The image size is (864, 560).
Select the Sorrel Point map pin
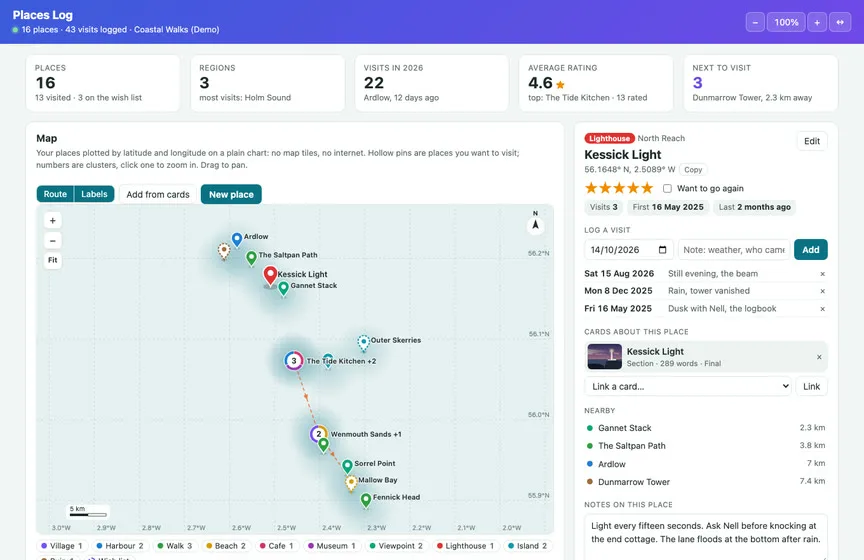[x=347, y=466]
